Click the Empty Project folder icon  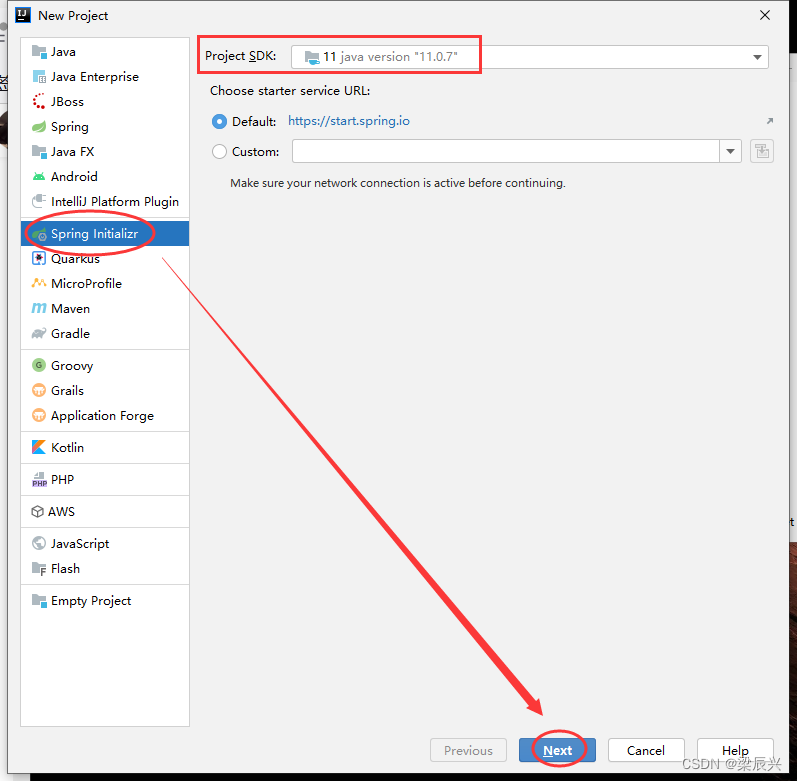[x=39, y=601]
